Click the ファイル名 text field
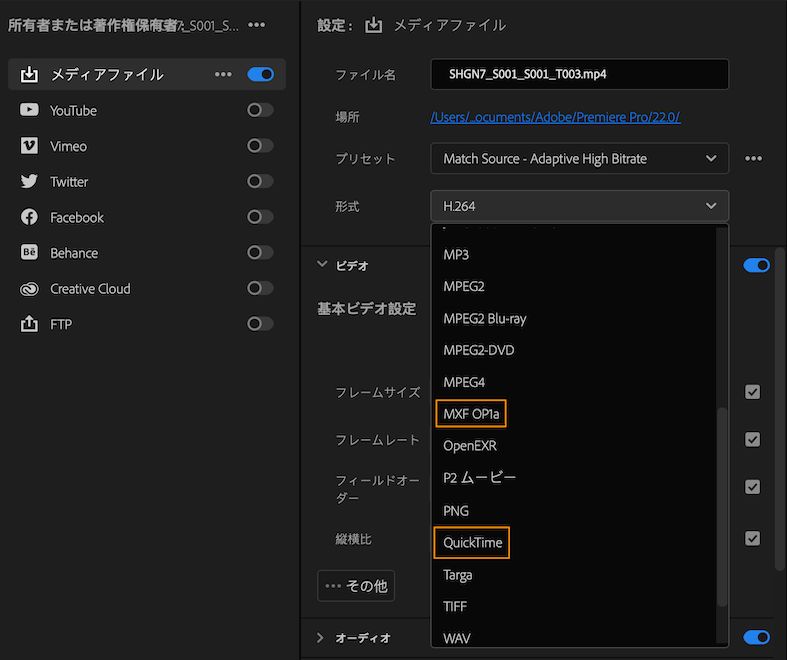 (x=579, y=75)
